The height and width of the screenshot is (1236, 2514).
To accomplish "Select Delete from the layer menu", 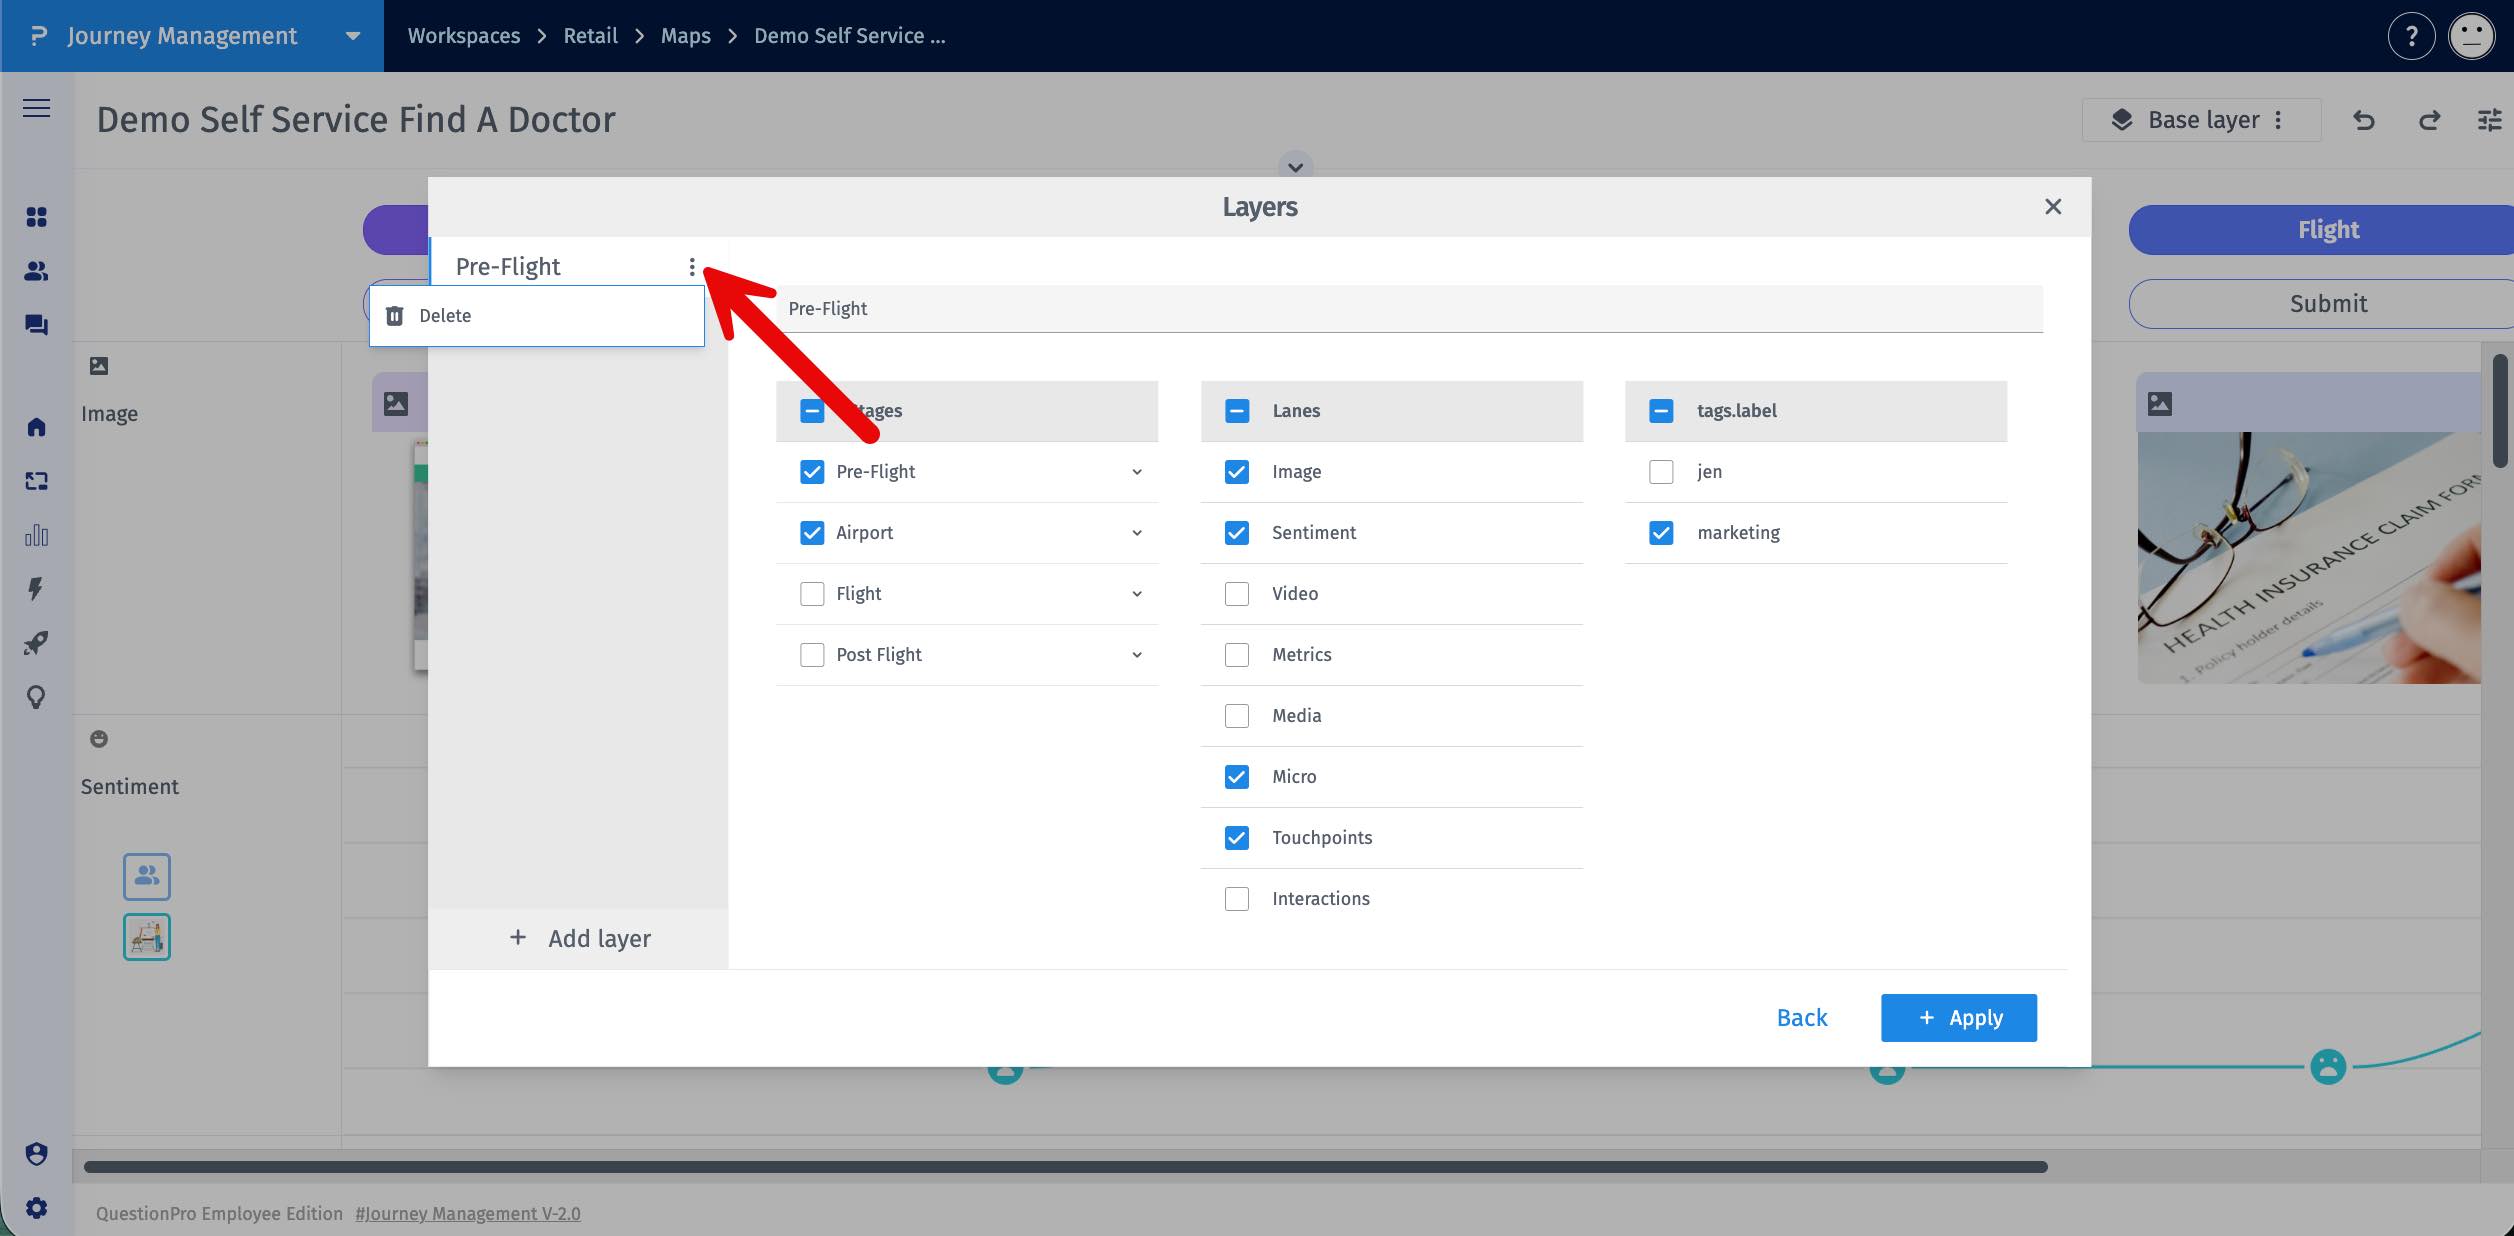I will [x=445, y=316].
